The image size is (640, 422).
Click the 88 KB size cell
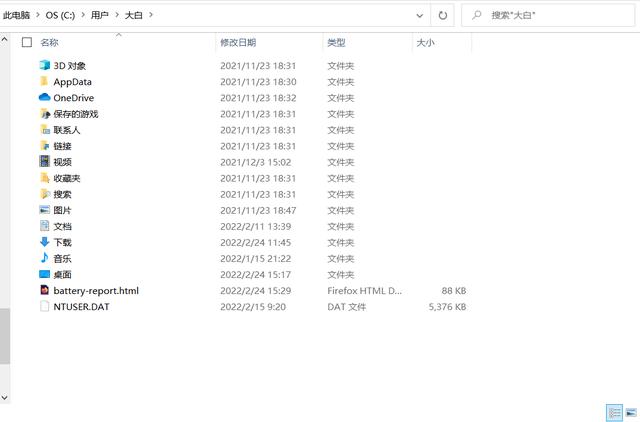point(453,291)
